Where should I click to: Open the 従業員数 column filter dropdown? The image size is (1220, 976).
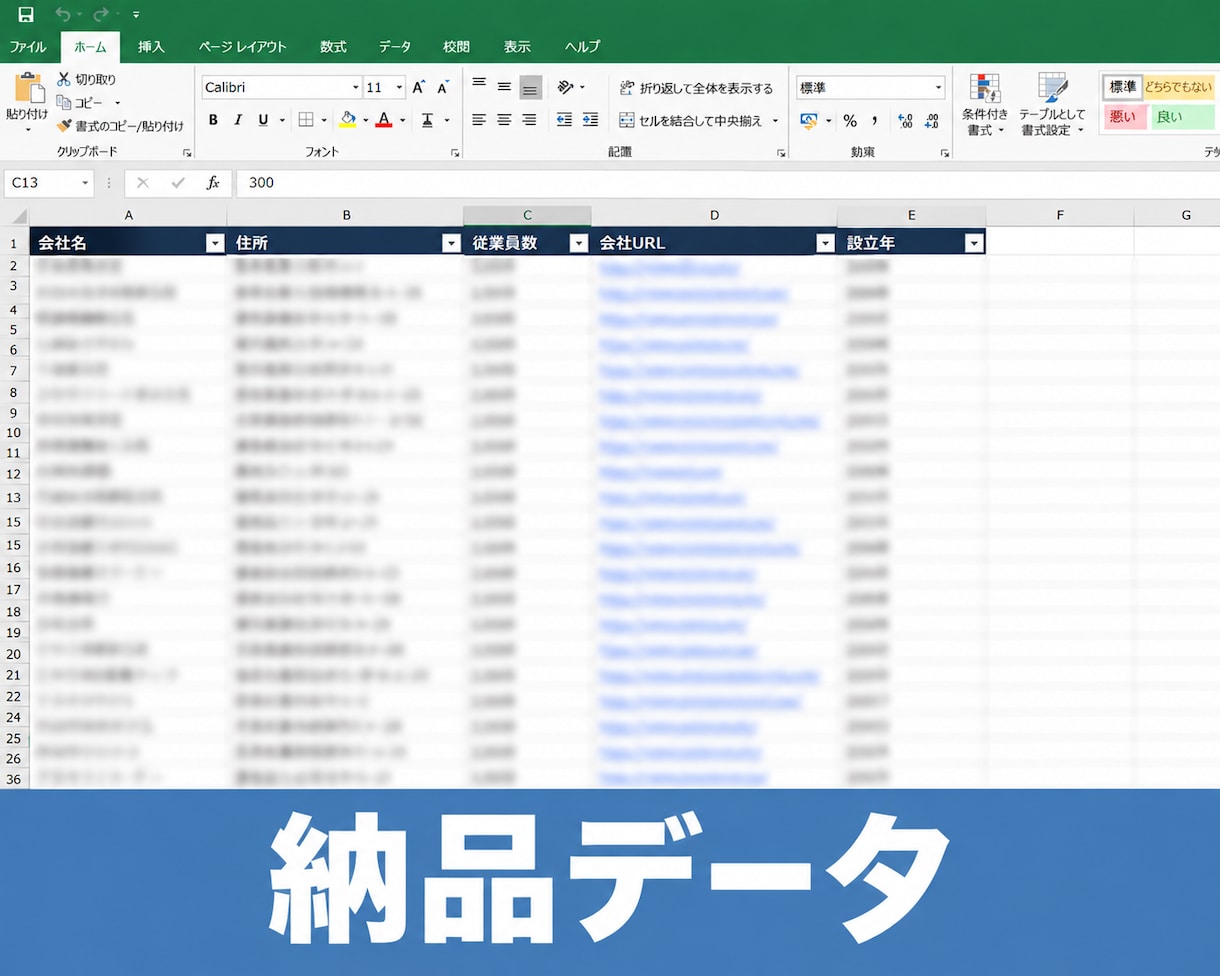point(578,243)
